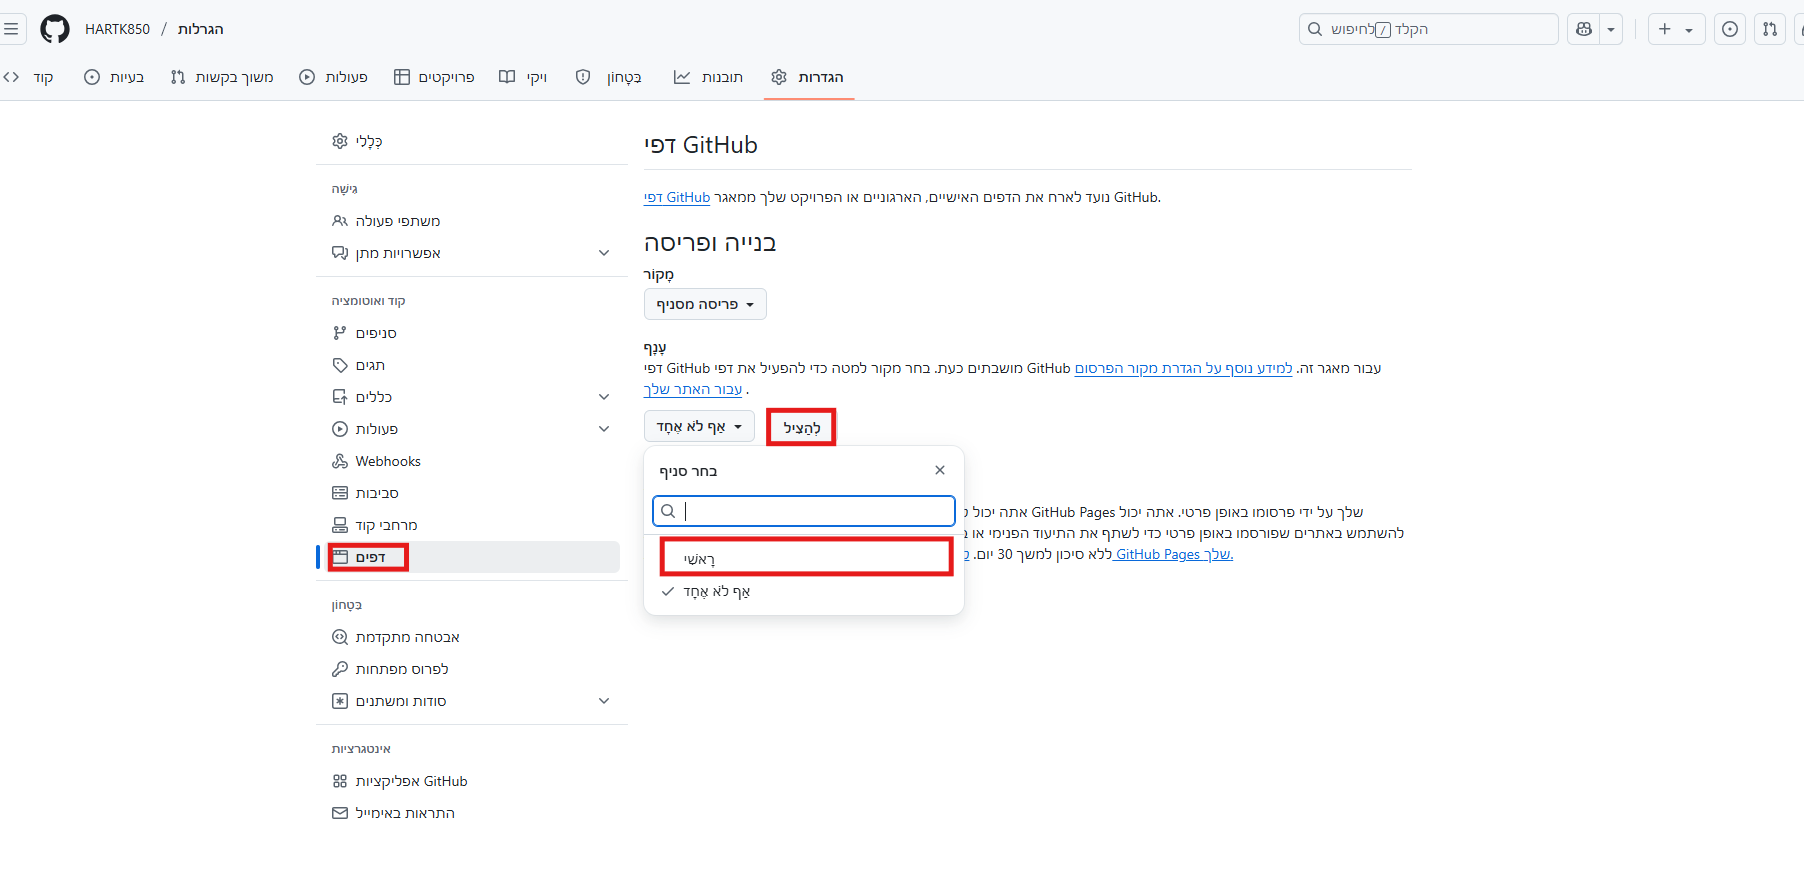
Task: Click the apps icon beside אפליקציות GitHub
Action: [340, 781]
